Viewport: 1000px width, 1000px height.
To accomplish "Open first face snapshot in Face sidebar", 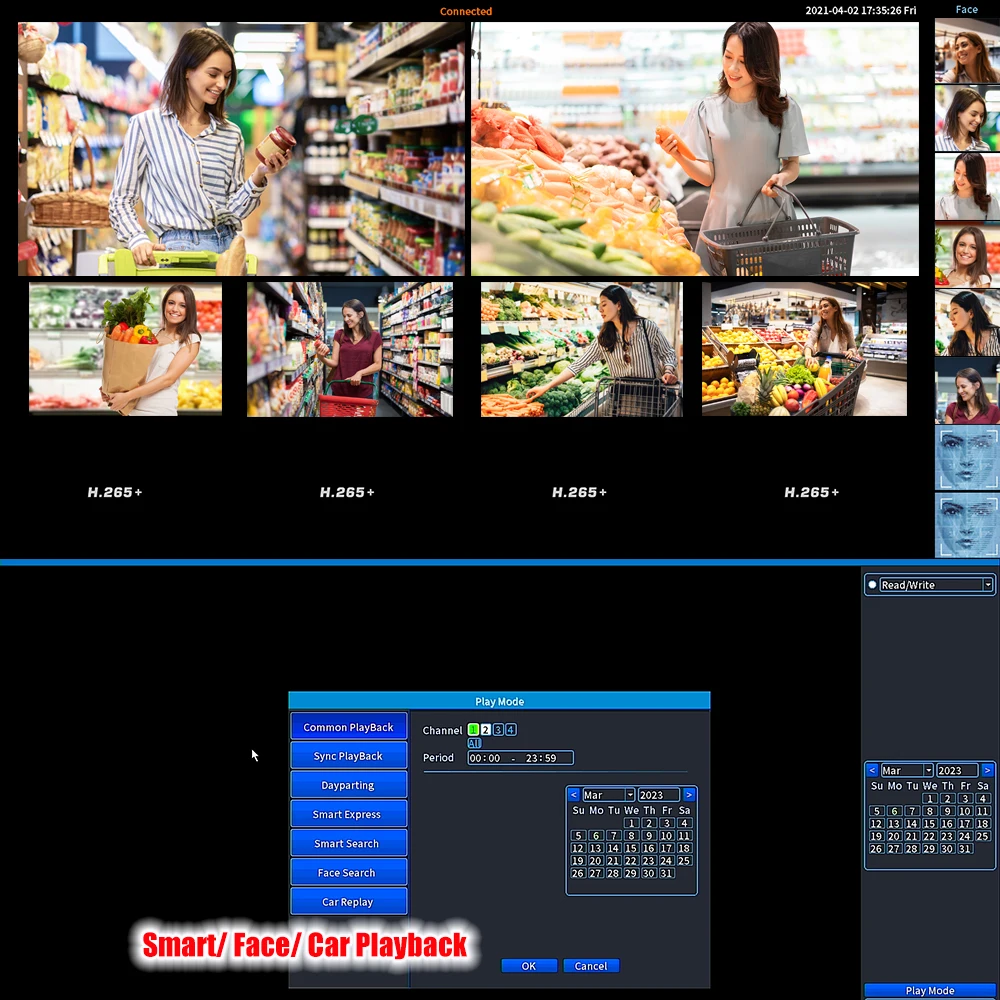I will pyautogui.click(x=967, y=51).
